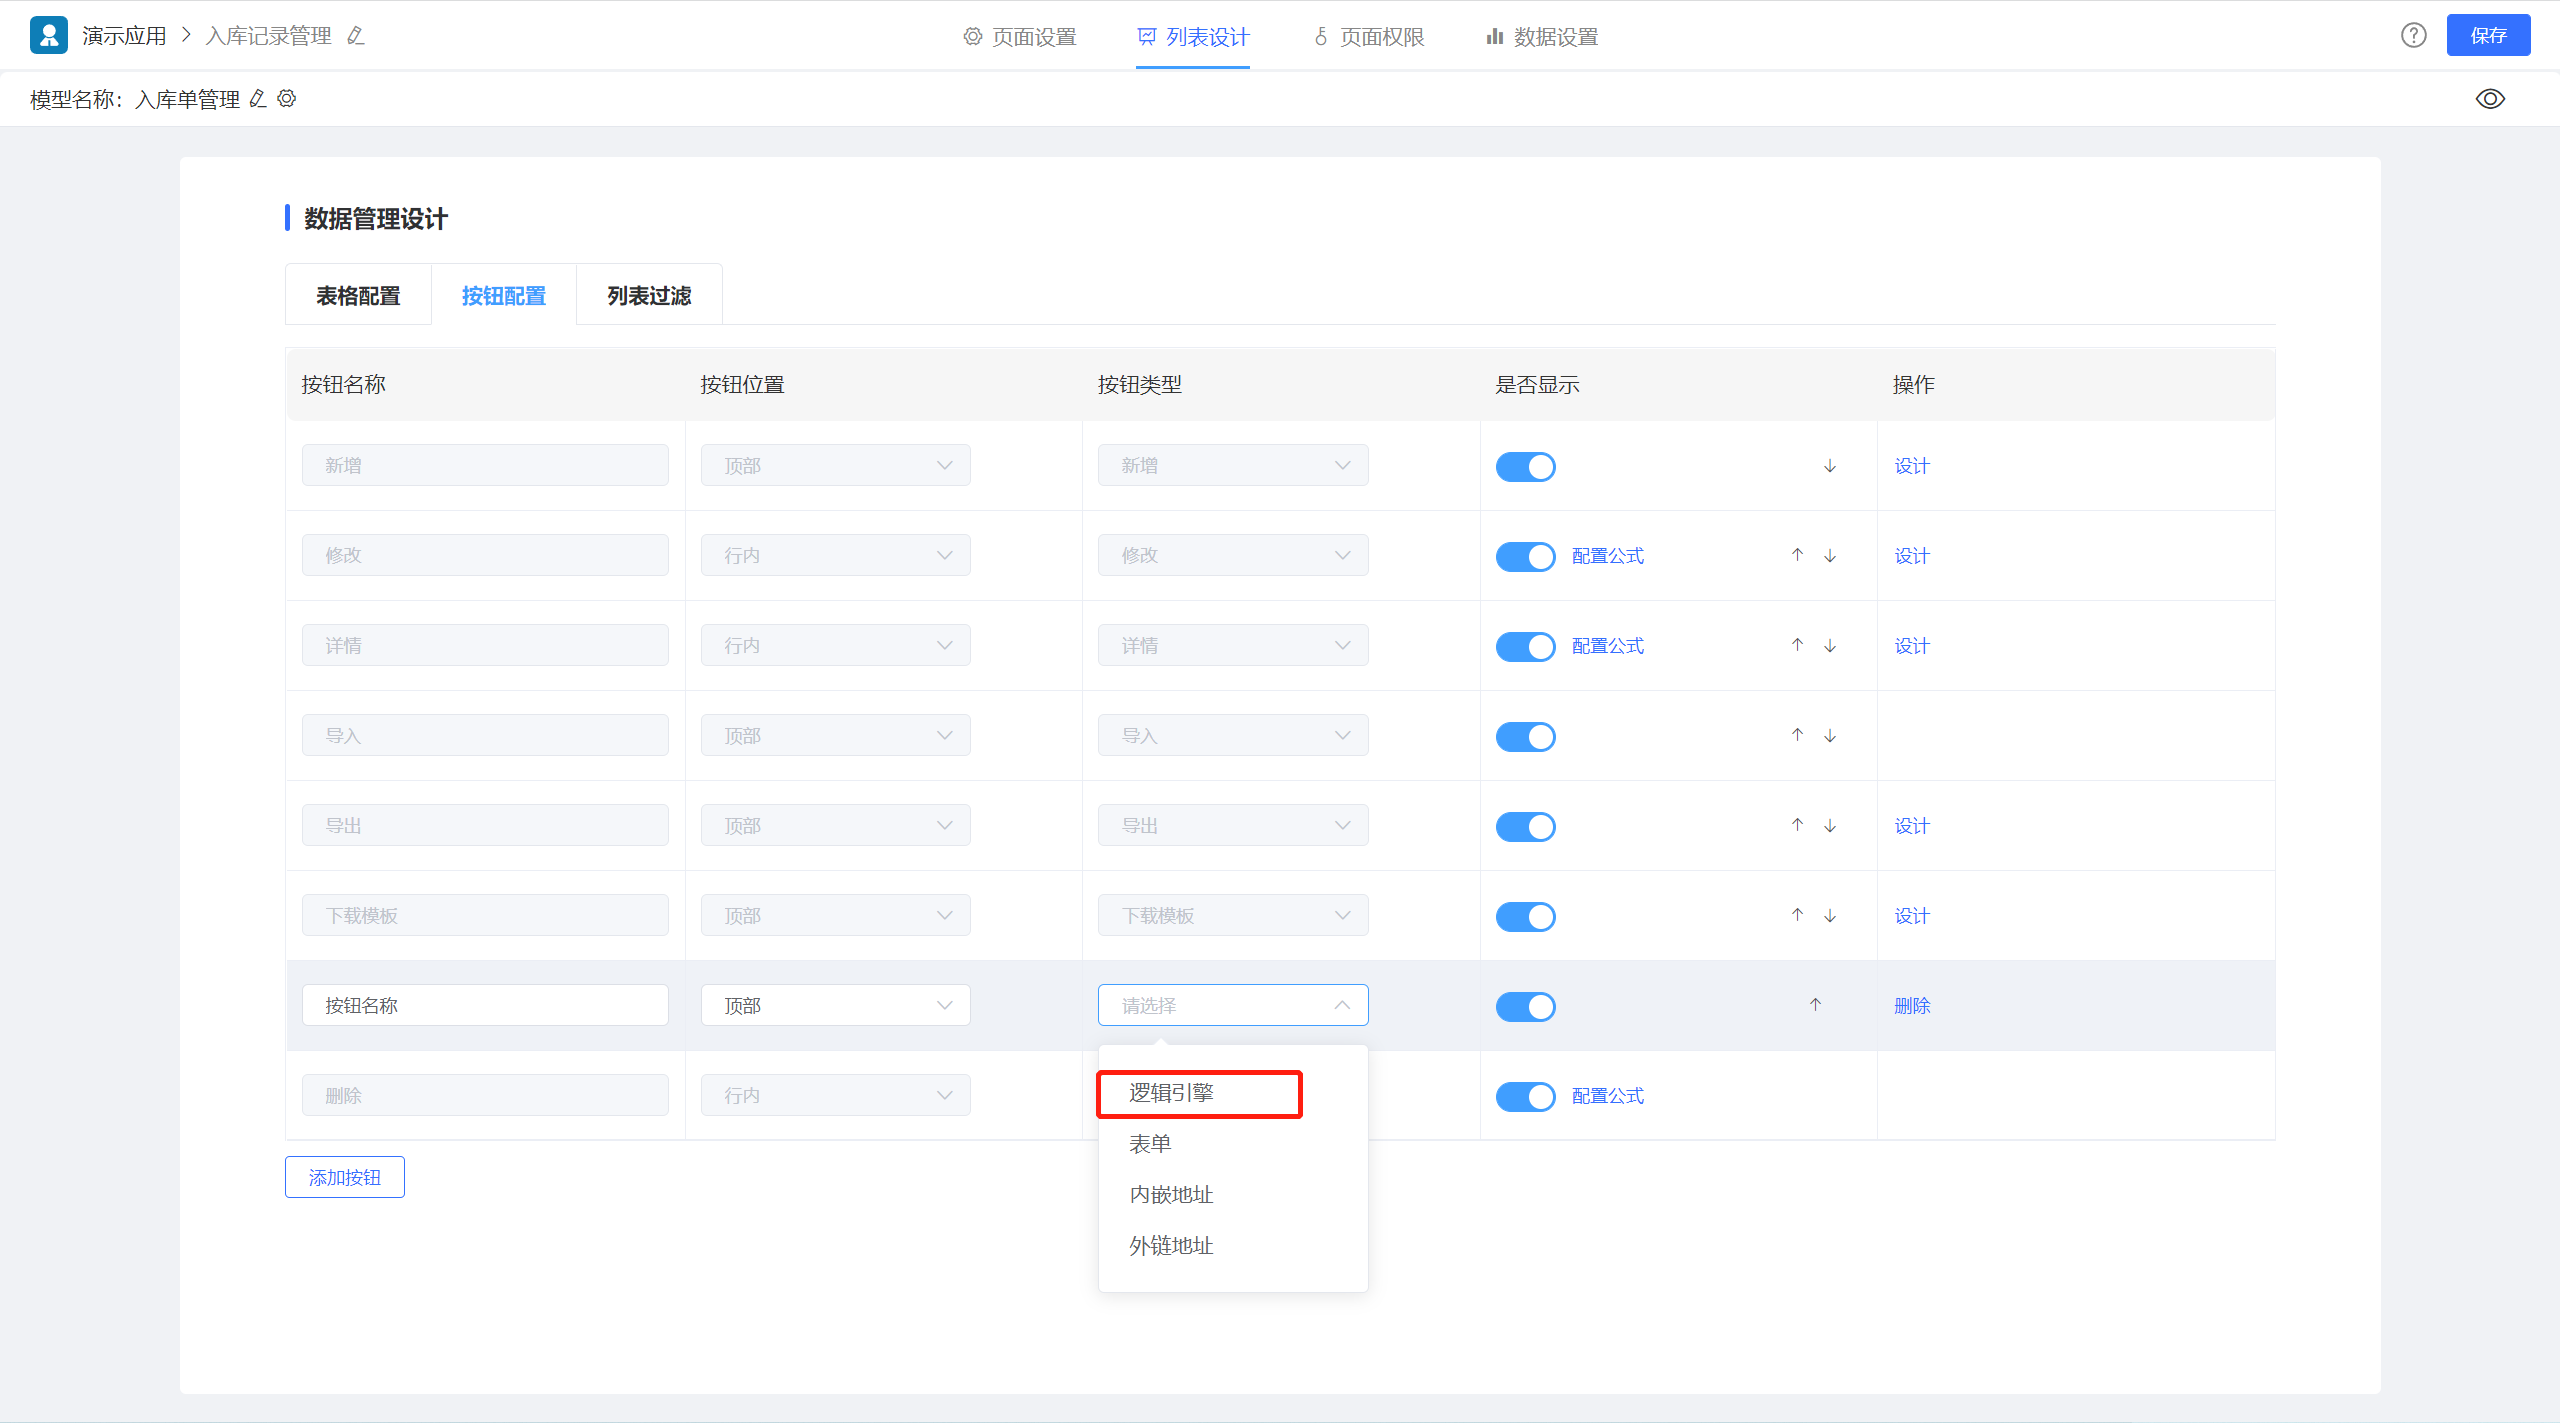Viewport: 2560px width, 1423px height.
Task: Click 配置公式 link in 详情 row
Action: click(x=1608, y=645)
